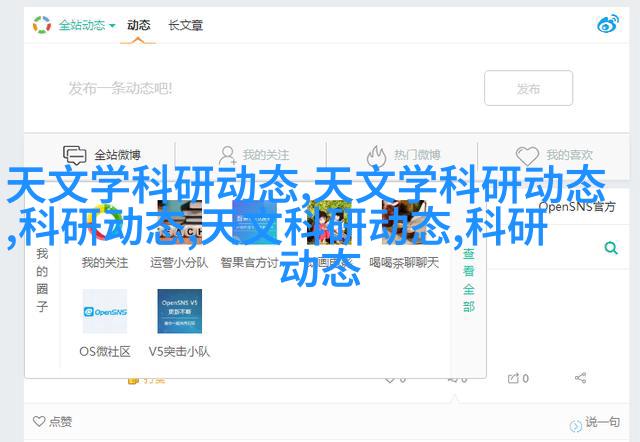Select the 全站微博 chat icon
Viewport: 640px width, 442px height.
75,156
